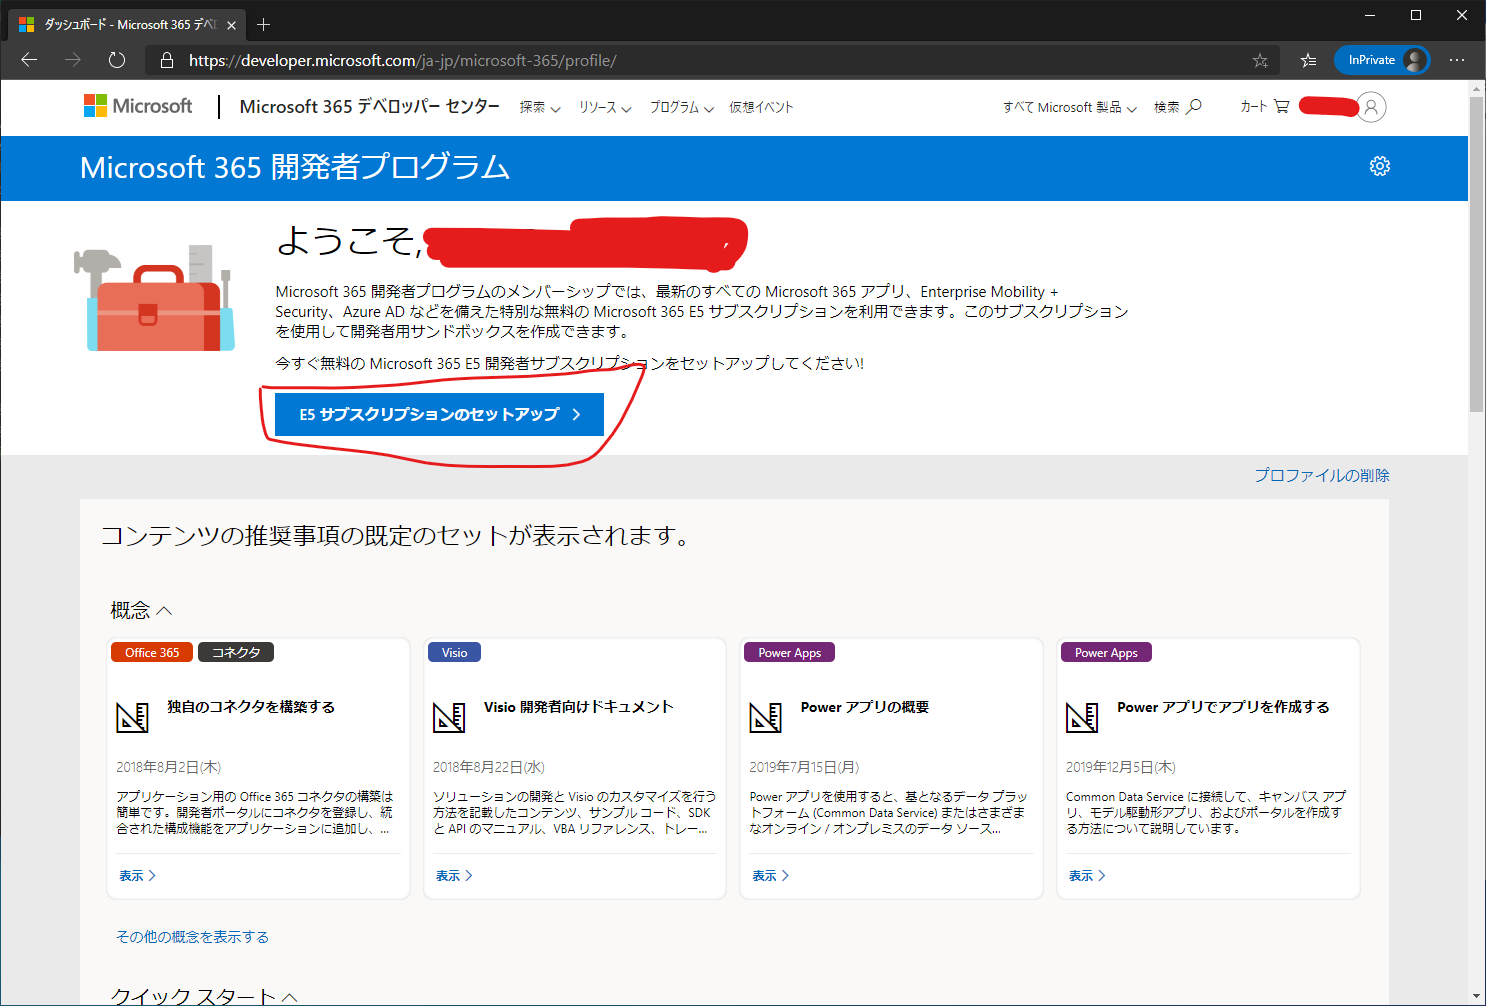Image resolution: width=1486 pixels, height=1006 pixels.
Task: Open the settings gear icon
Action: 1380,166
